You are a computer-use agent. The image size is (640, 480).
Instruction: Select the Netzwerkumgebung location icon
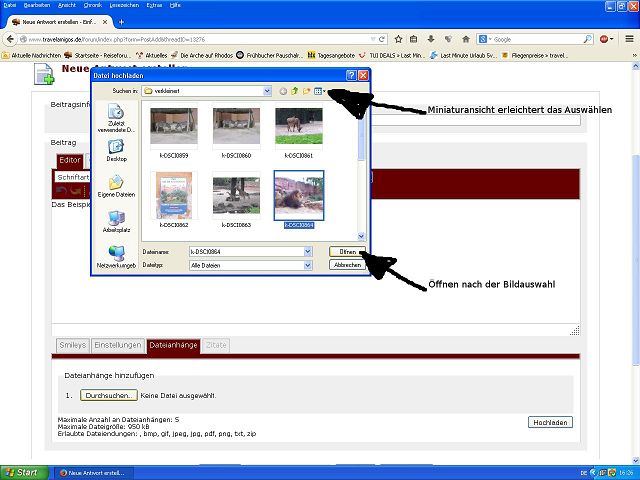[x=116, y=253]
